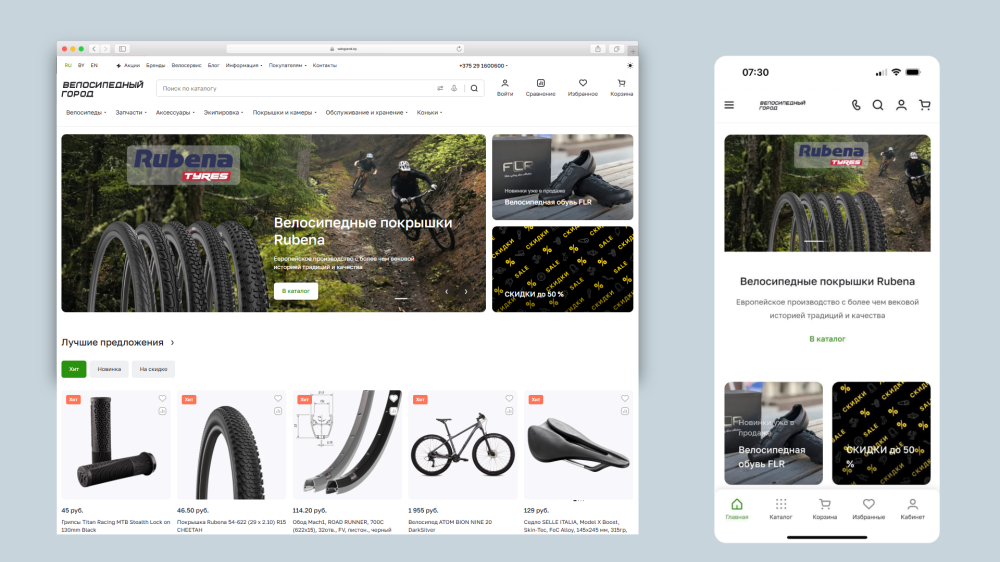Open the Акции link in the top bar
Image resolution: width=1000 pixels, height=562 pixels.
click(128, 66)
